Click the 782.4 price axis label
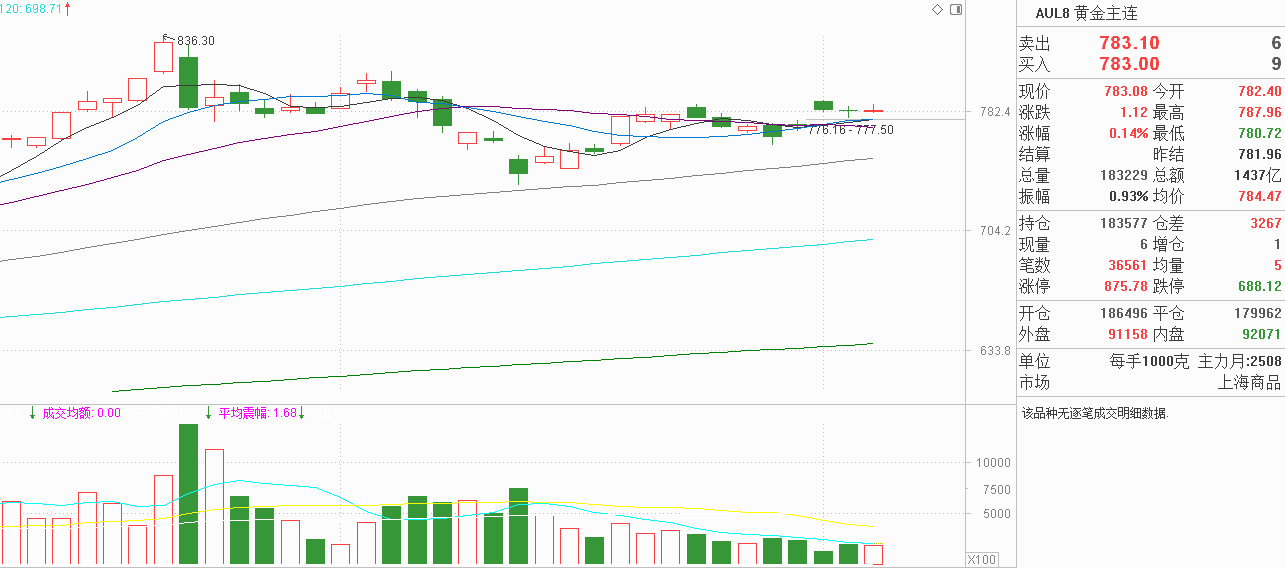The image size is (1285, 568). point(994,112)
